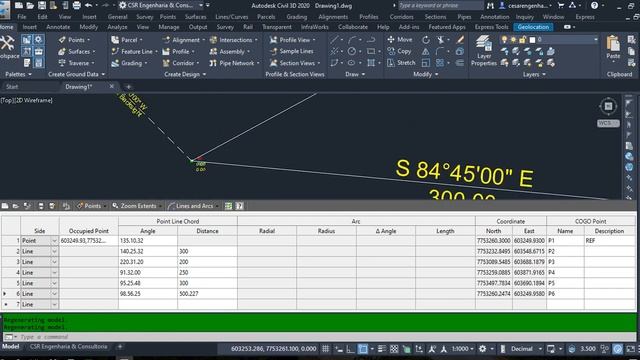Expand the Modify panel
The width and height of the screenshot is (640, 360).
click(x=426, y=74)
